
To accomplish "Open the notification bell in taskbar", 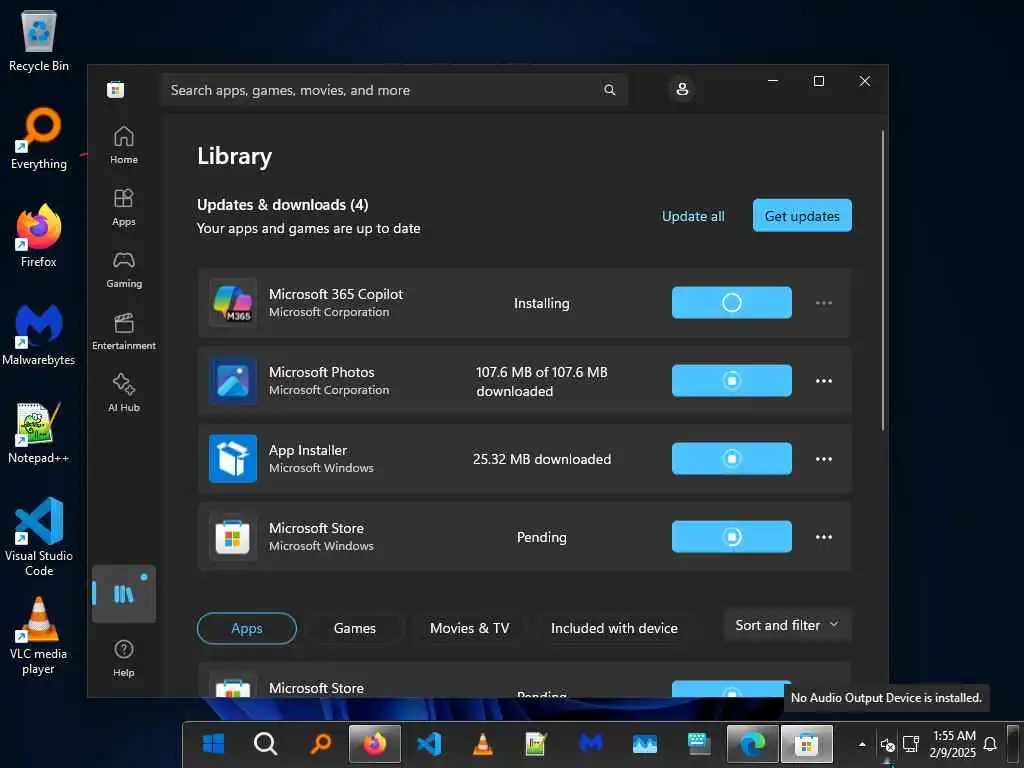I will (x=990, y=744).
